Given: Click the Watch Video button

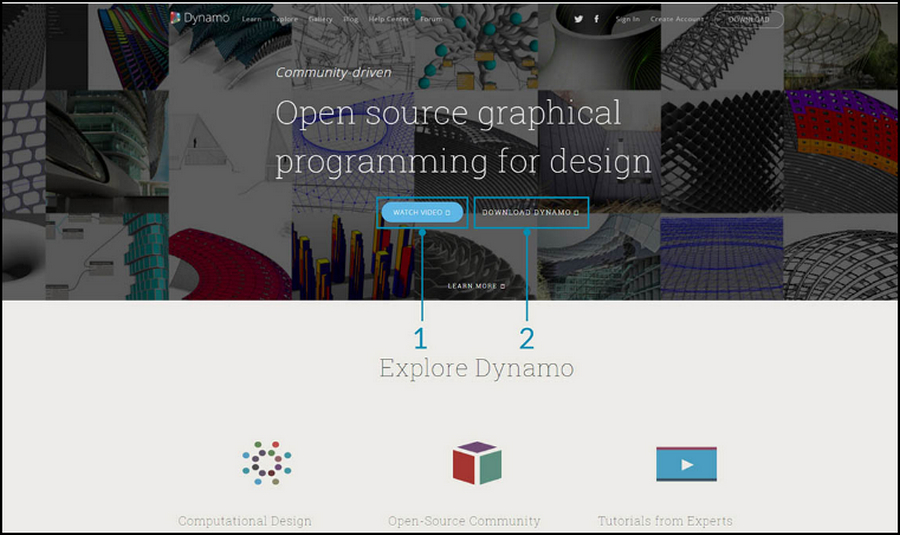Looking at the screenshot, I should click(422, 212).
